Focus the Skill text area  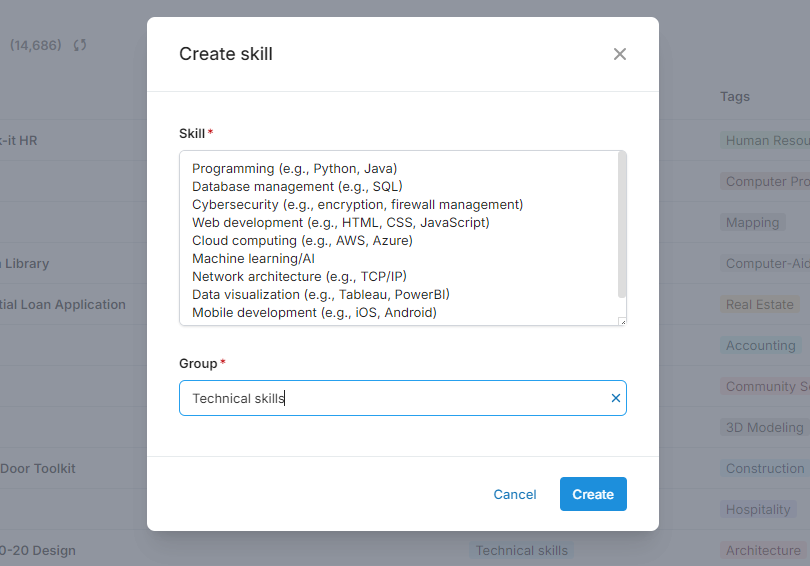click(x=400, y=238)
